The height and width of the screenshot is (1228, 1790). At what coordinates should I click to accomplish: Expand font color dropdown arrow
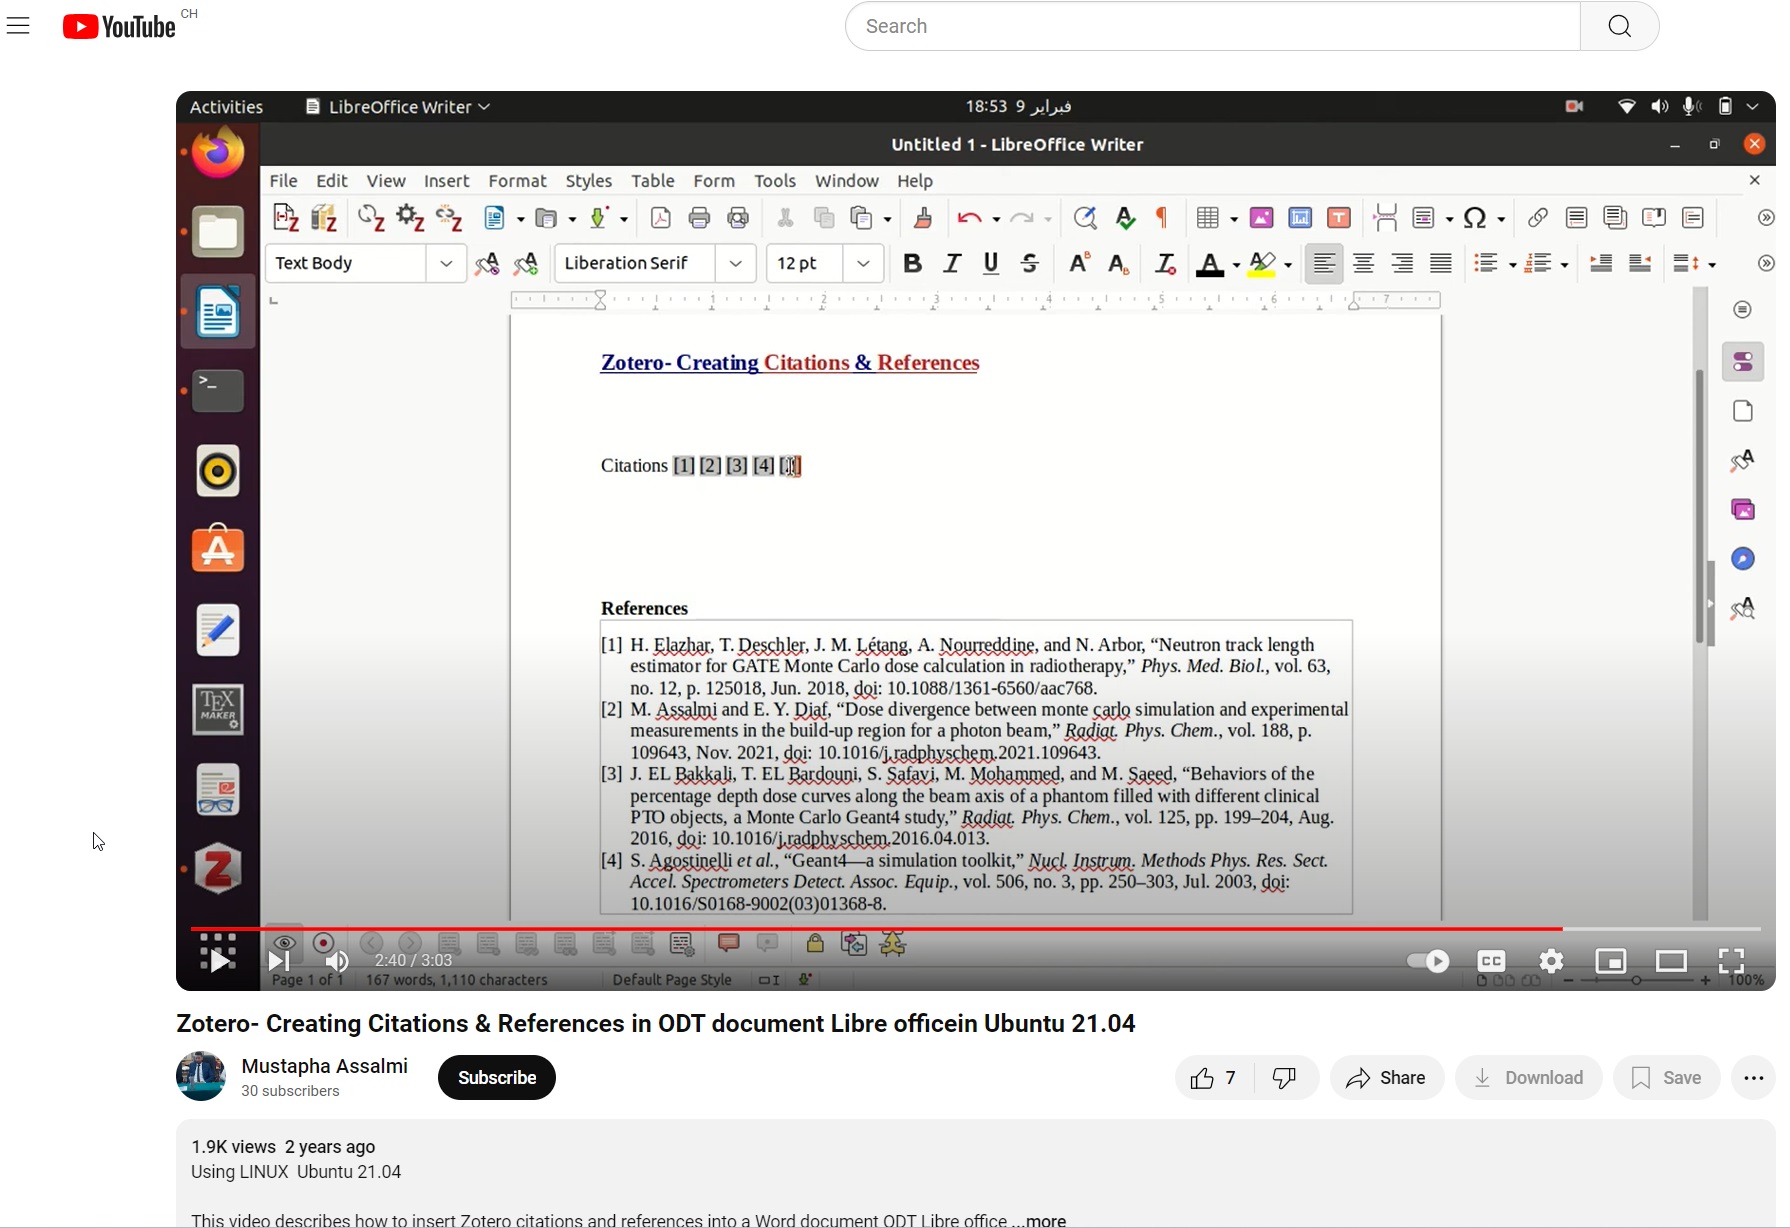coord(1237,266)
